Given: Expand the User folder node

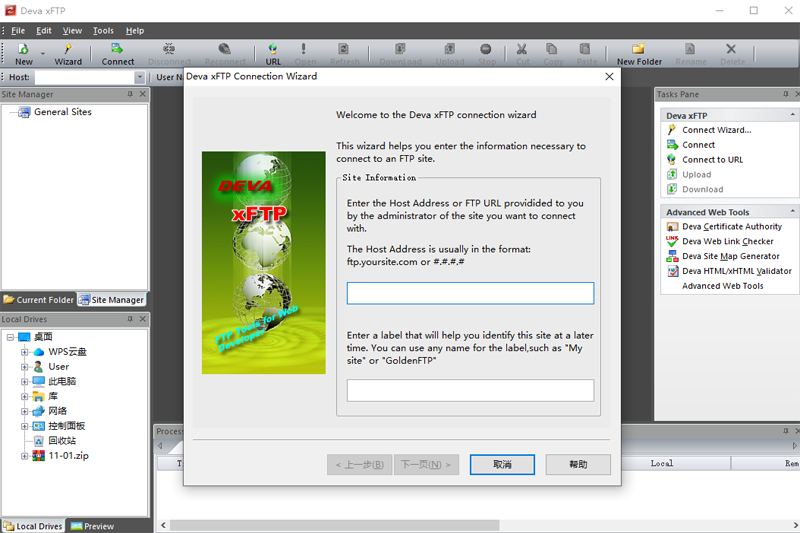Looking at the screenshot, I should point(24,367).
